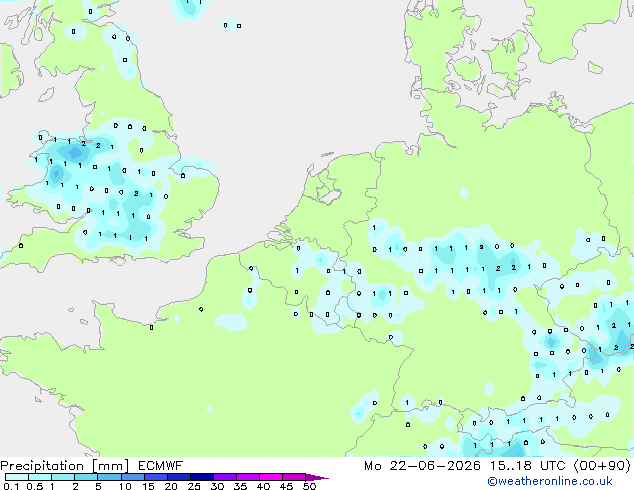Image resolution: width=634 pixels, height=490 pixels.
Task: Click the 0.1–0.5 mm legend color swatch
Action: 17,477
